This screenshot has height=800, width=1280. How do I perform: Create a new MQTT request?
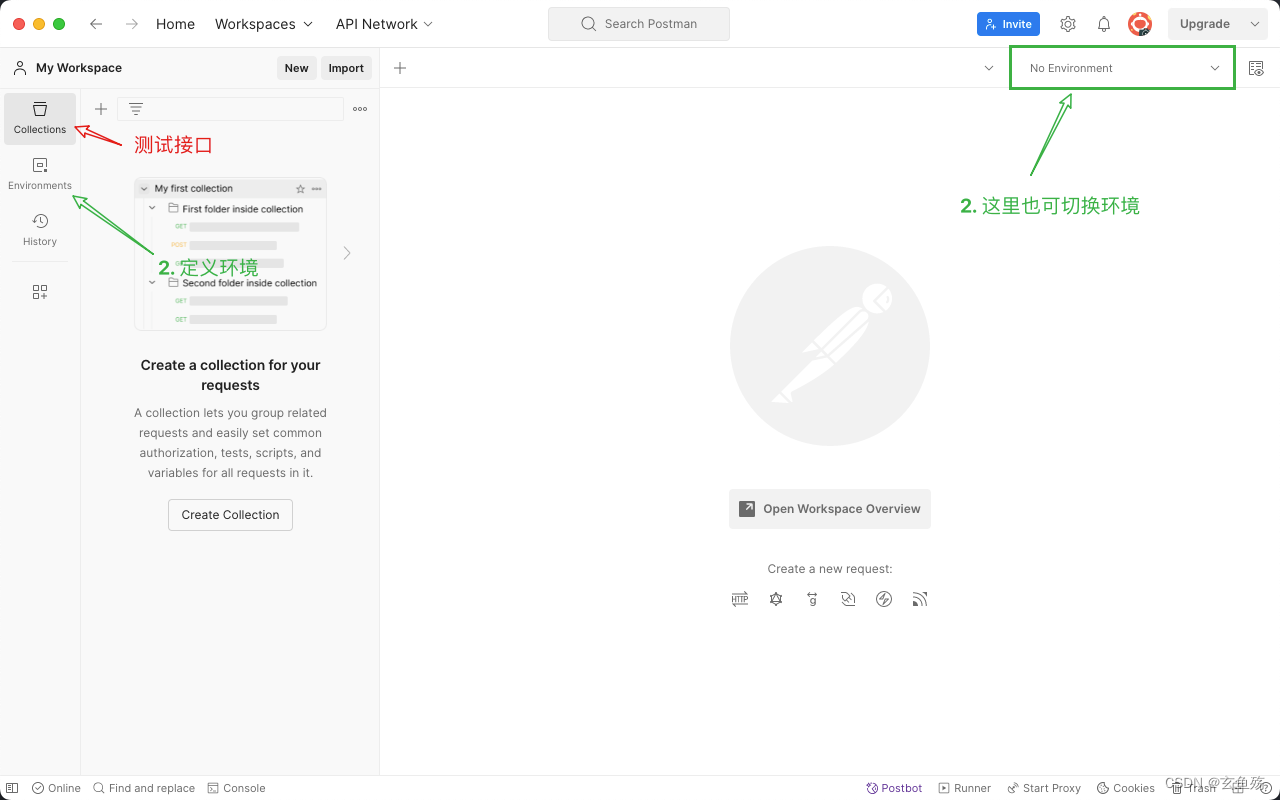click(x=920, y=599)
